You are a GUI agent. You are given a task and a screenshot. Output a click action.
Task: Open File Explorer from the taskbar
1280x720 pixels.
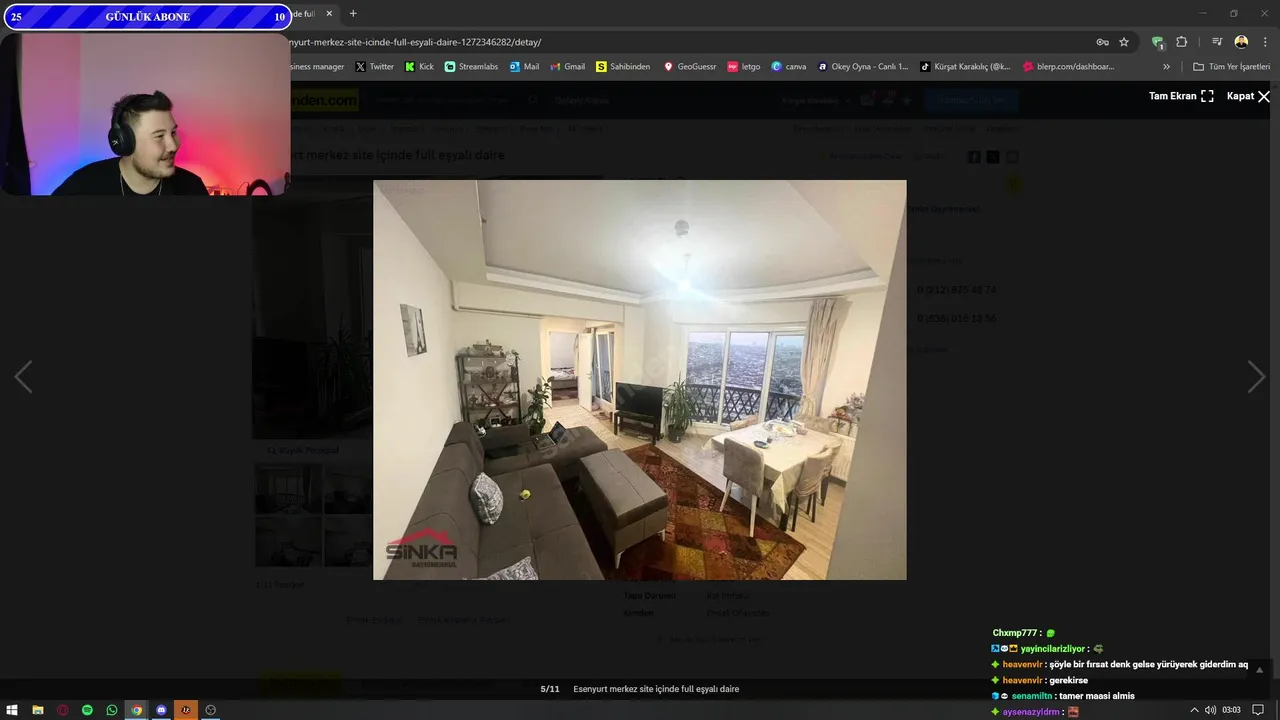pyautogui.click(x=37, y=710)
